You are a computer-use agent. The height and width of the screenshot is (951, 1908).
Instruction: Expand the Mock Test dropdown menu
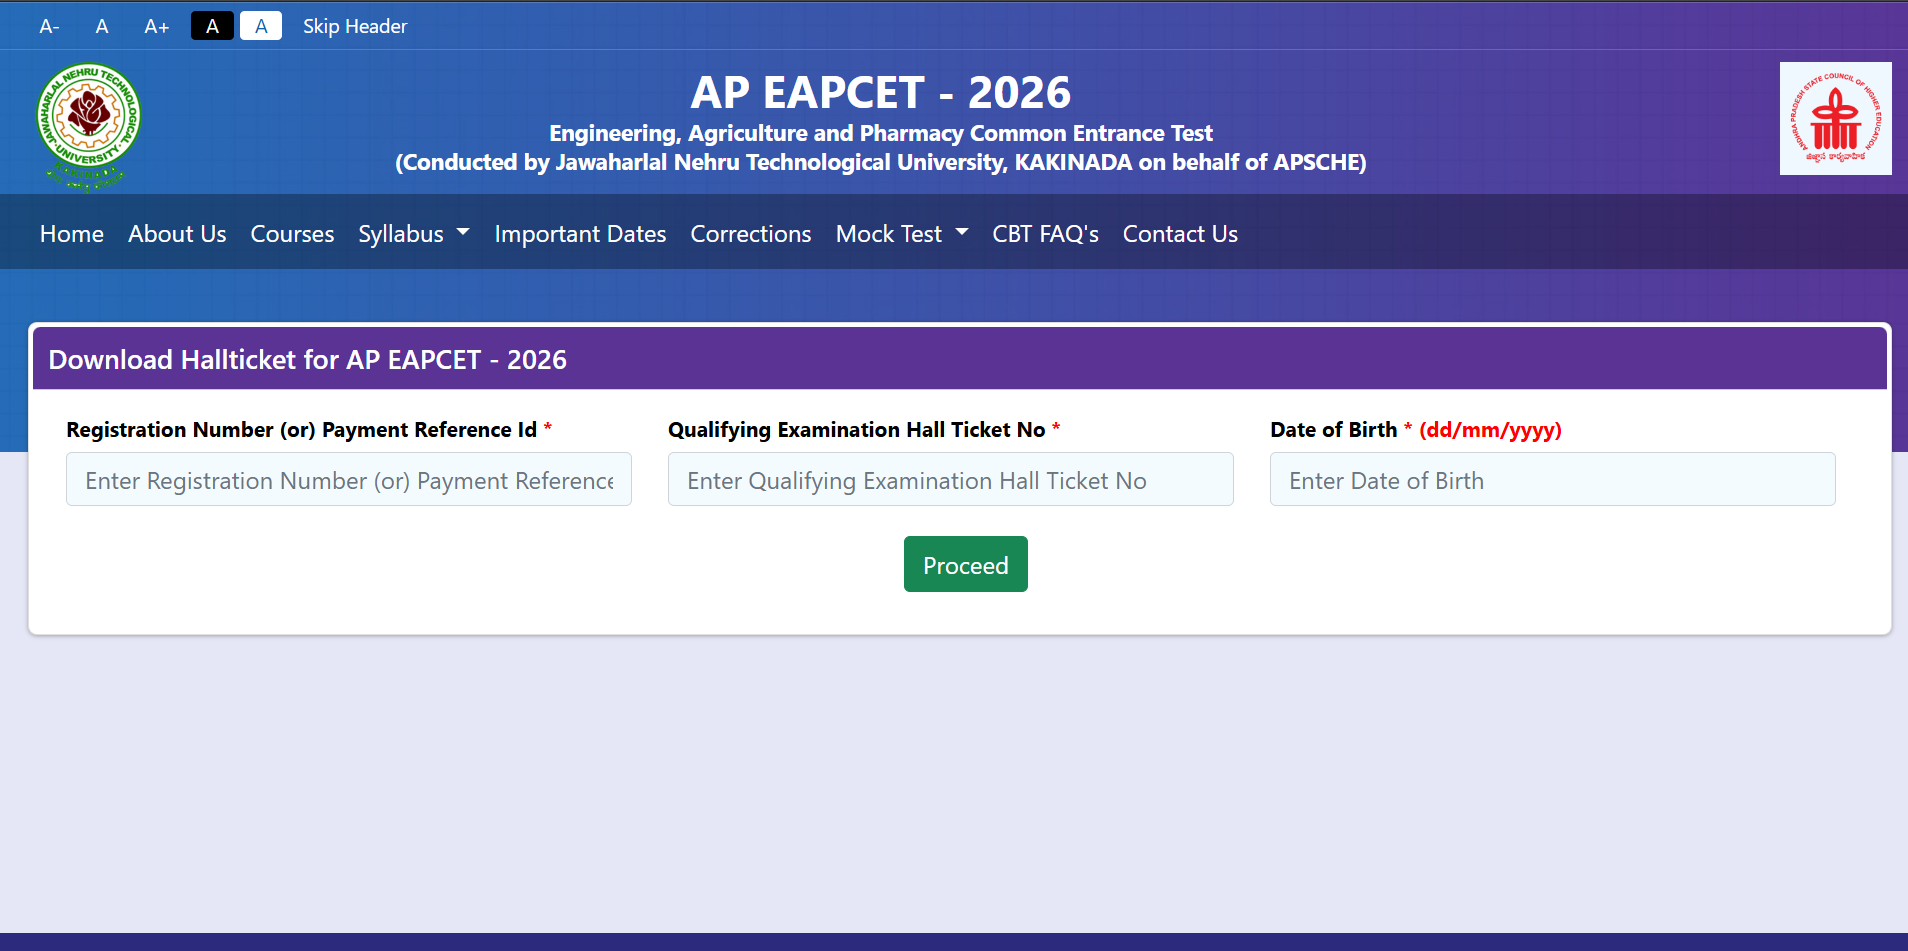[901, 234]
